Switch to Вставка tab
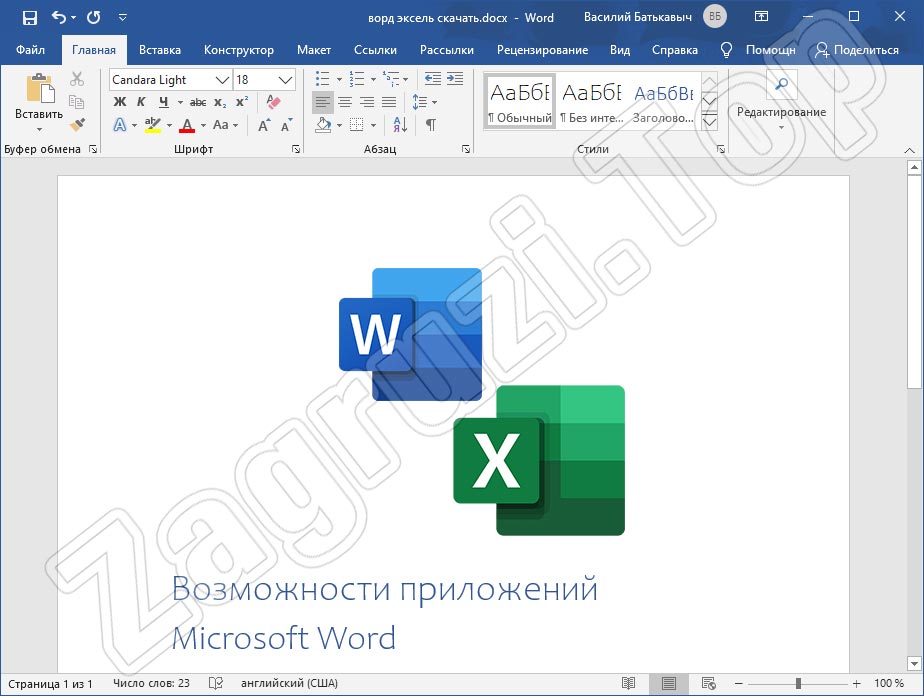This screenshot has width=924, height=696. click(160, 50)
